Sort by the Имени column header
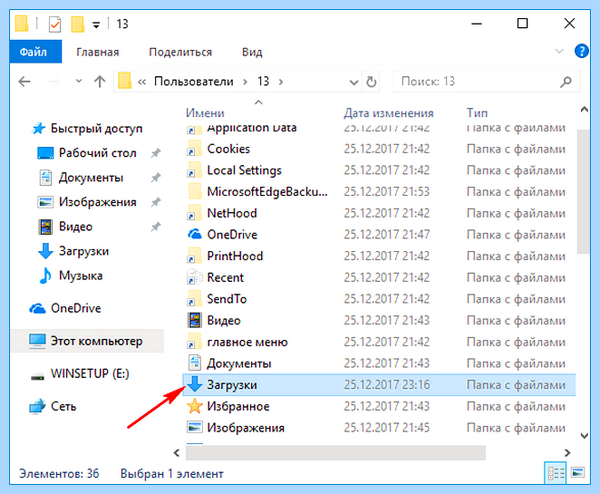This screenshot has width=600, height=494. (x=205, y=113)
